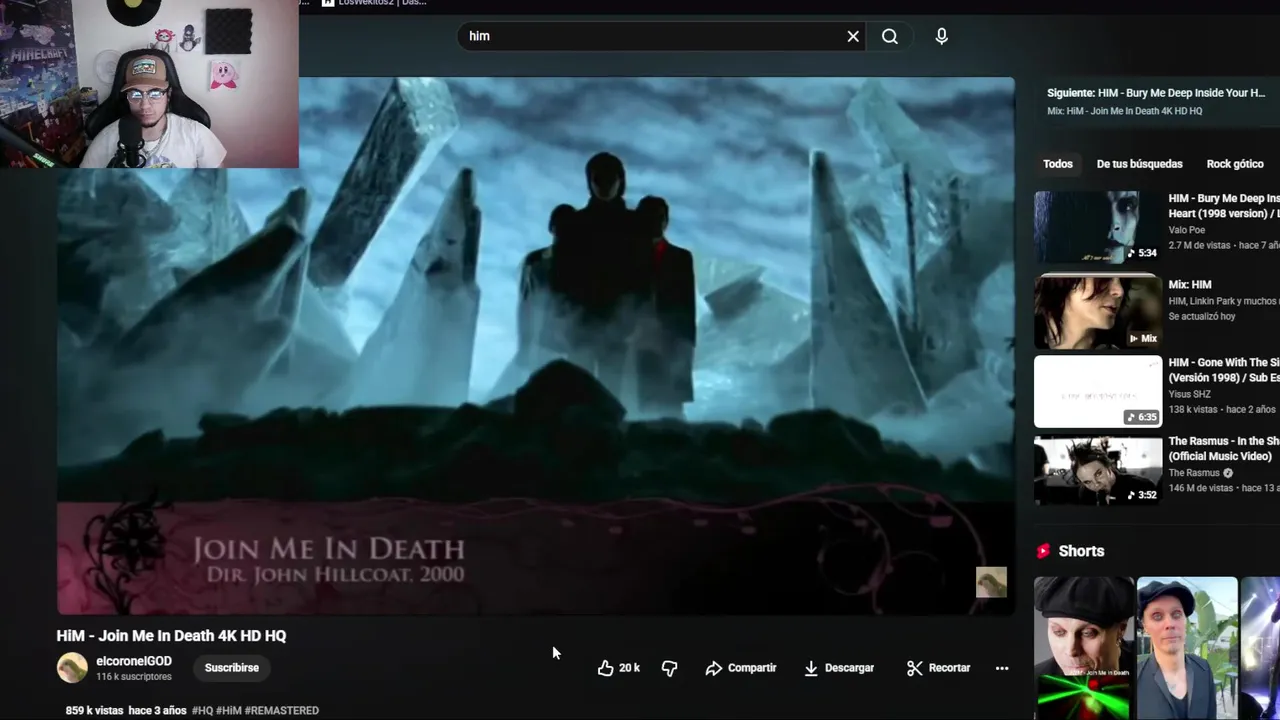Open the first Shorts video thumbnail
The image size is (1280, 720).
(1084, 648)
